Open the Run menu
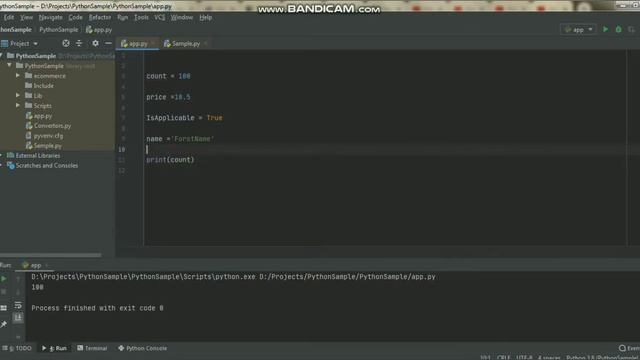 pyautogui.click(x=122, y=17)
